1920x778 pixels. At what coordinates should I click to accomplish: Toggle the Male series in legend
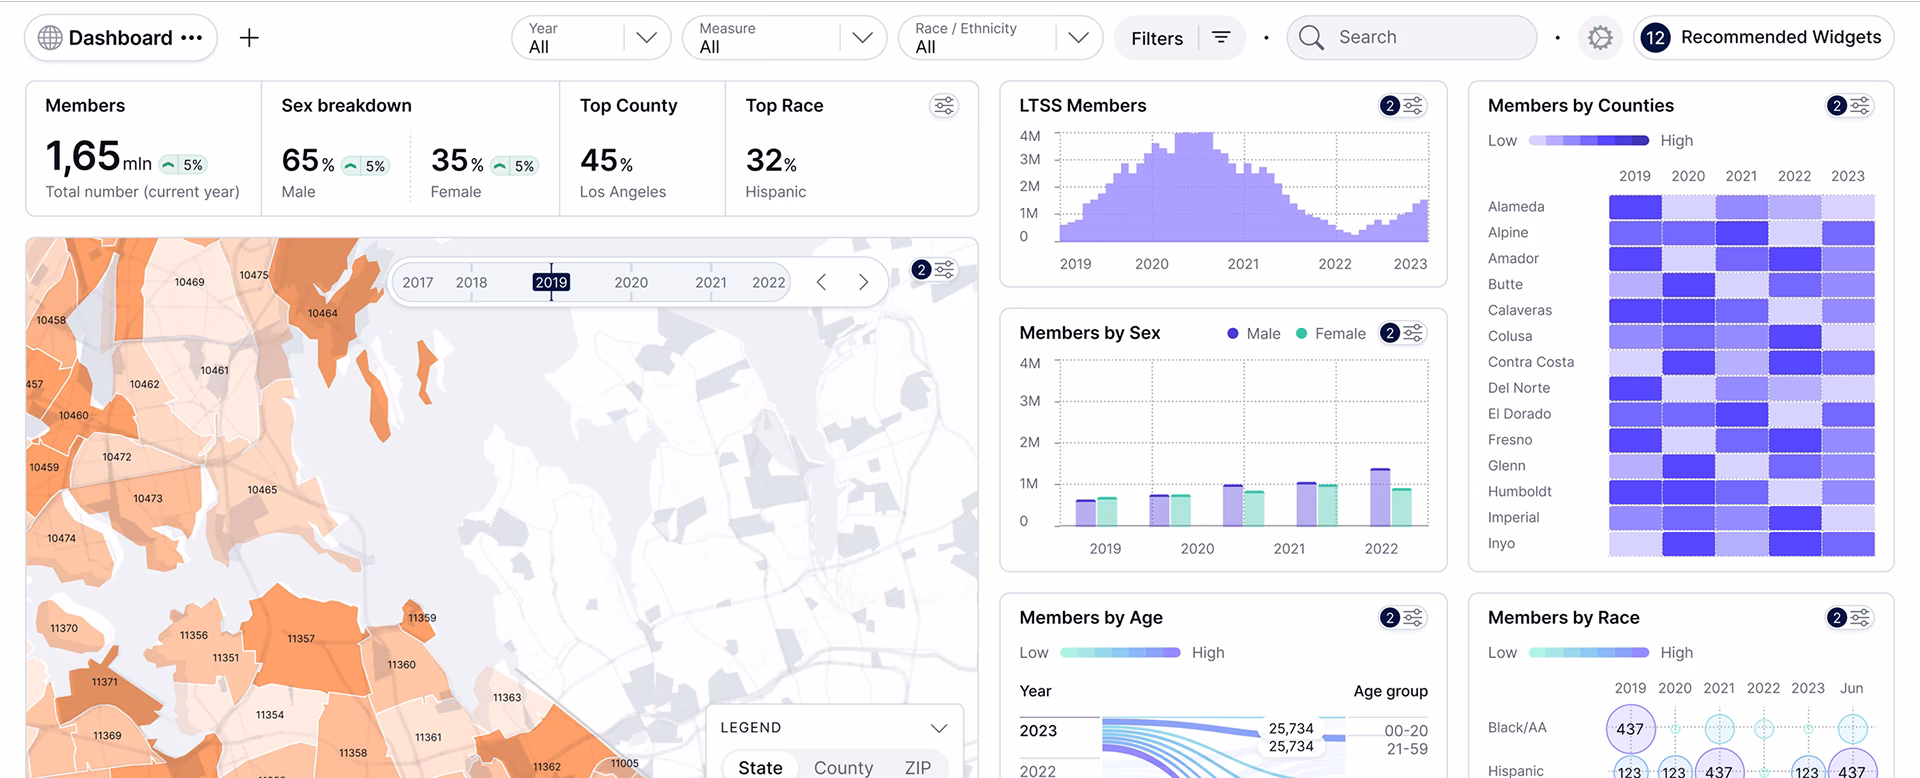click(x=1253, y=334)
